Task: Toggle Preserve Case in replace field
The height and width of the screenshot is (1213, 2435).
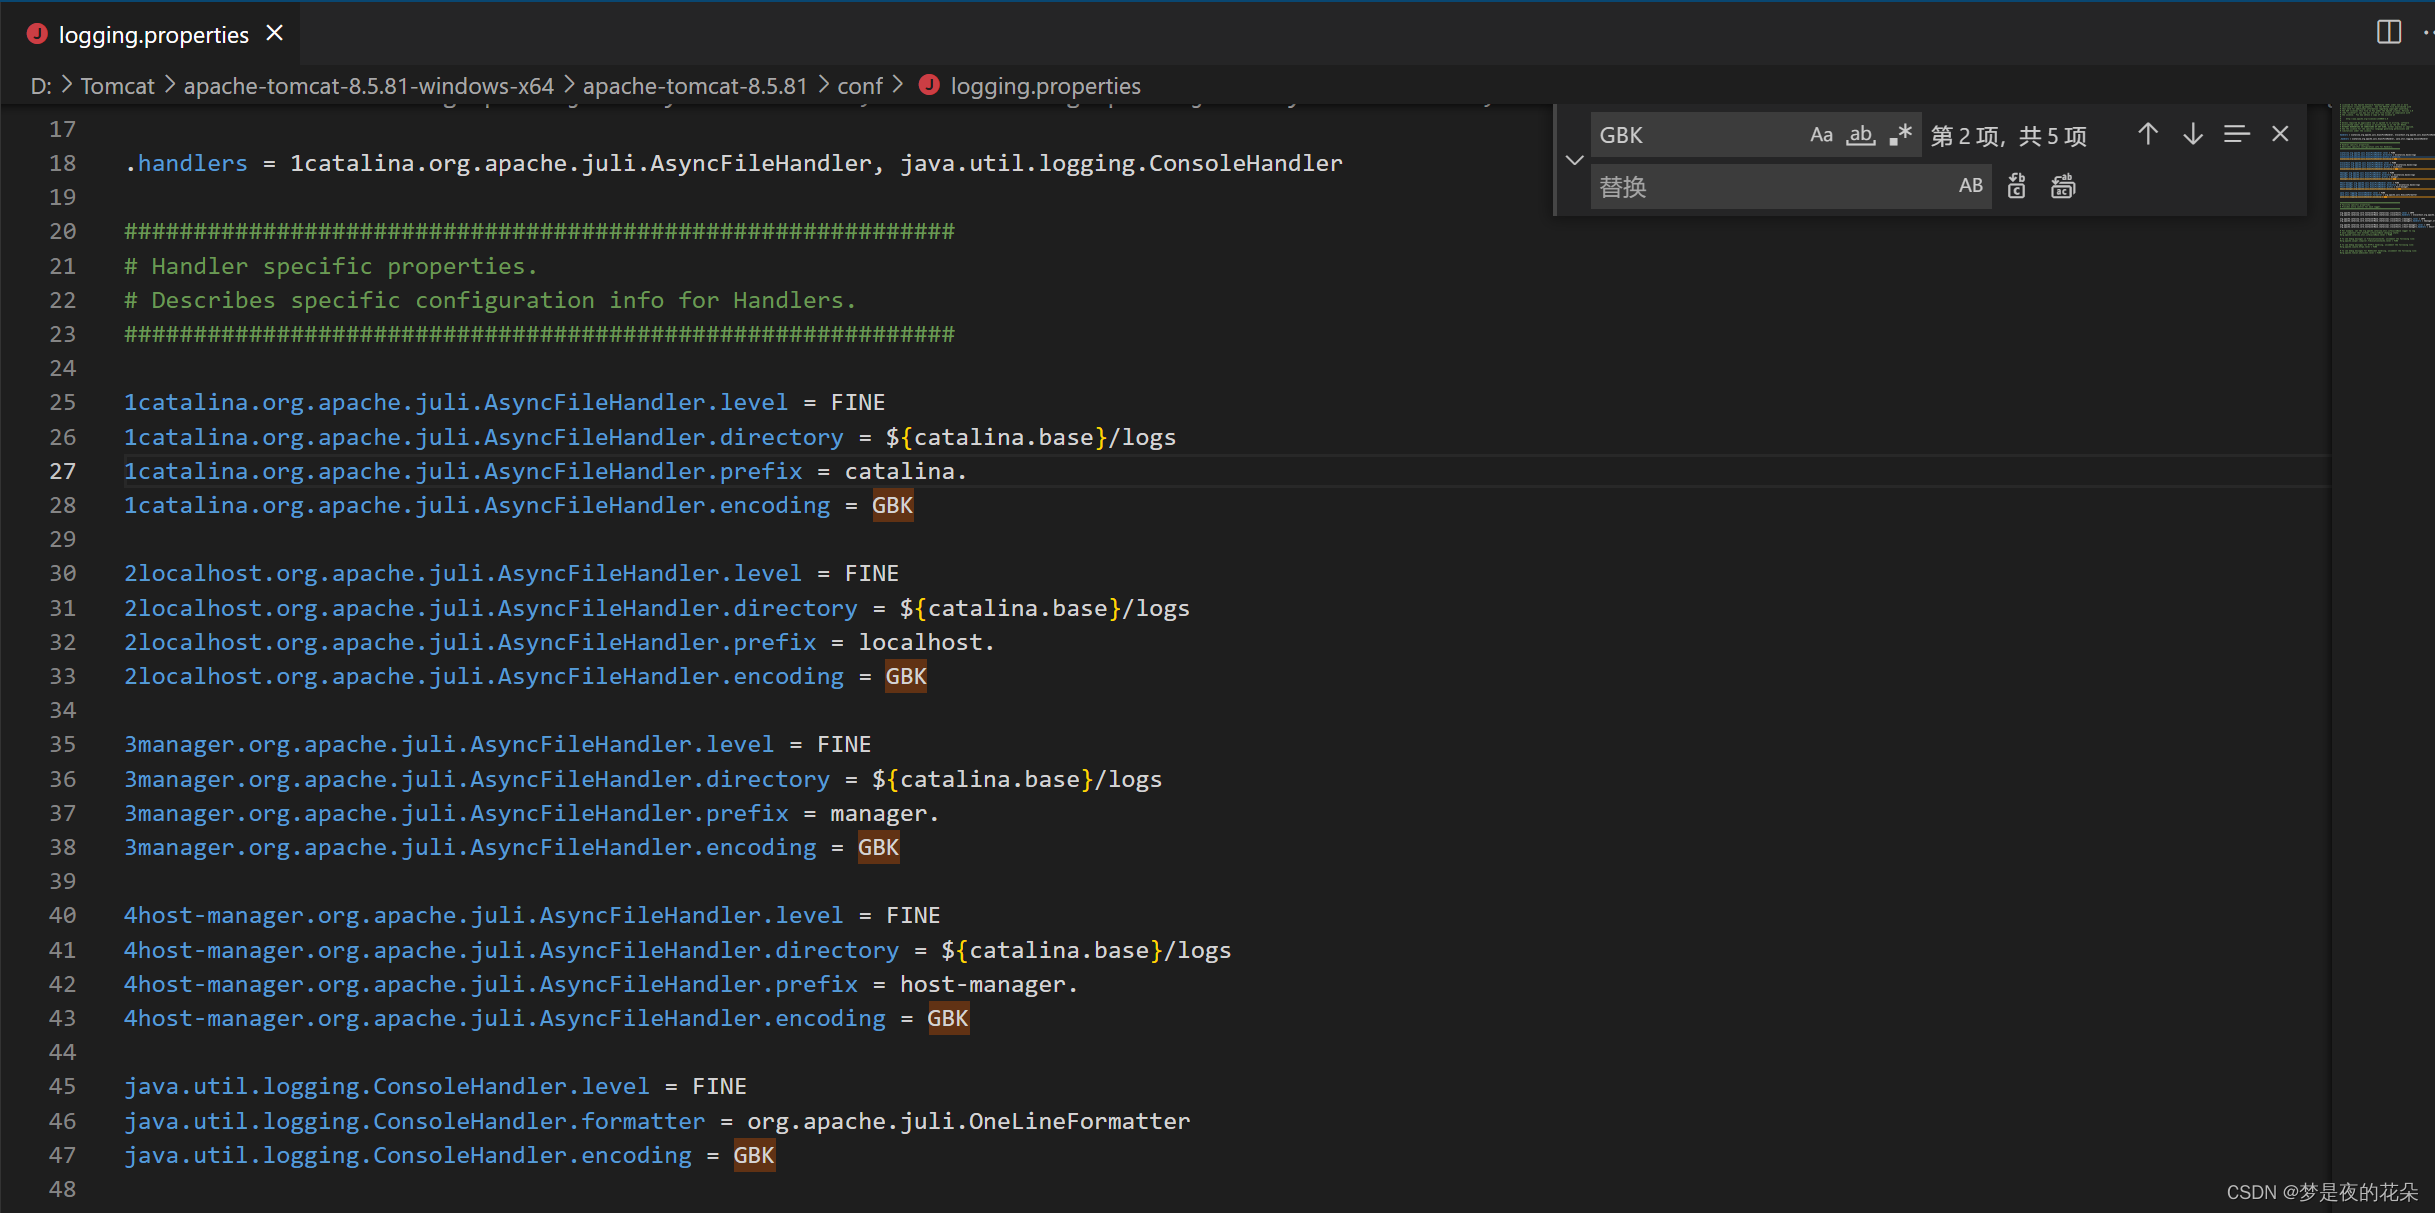Action: (x=1970, y=186)
